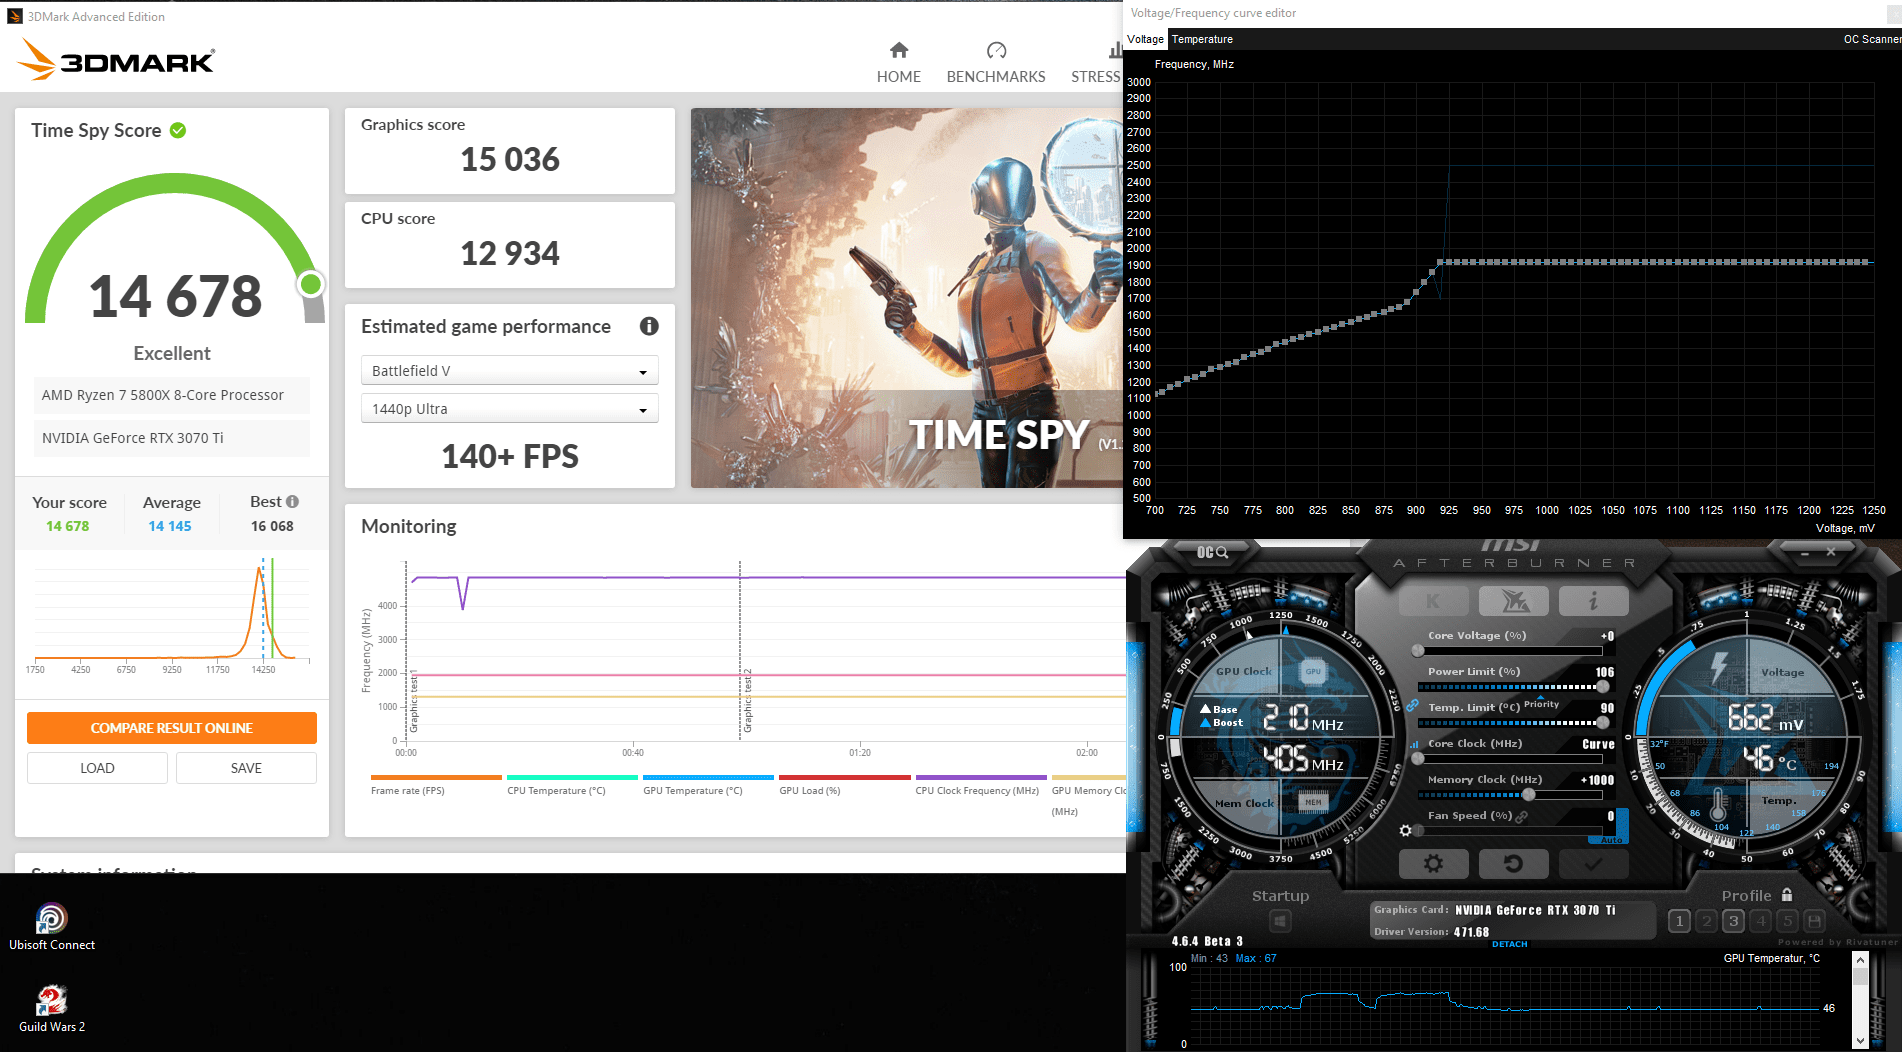Image resolution: width=1902 pixels, height=1052 pixels.
Task: Toggle the fan speed link chain icon
Action: click(x=1521, y=817)
